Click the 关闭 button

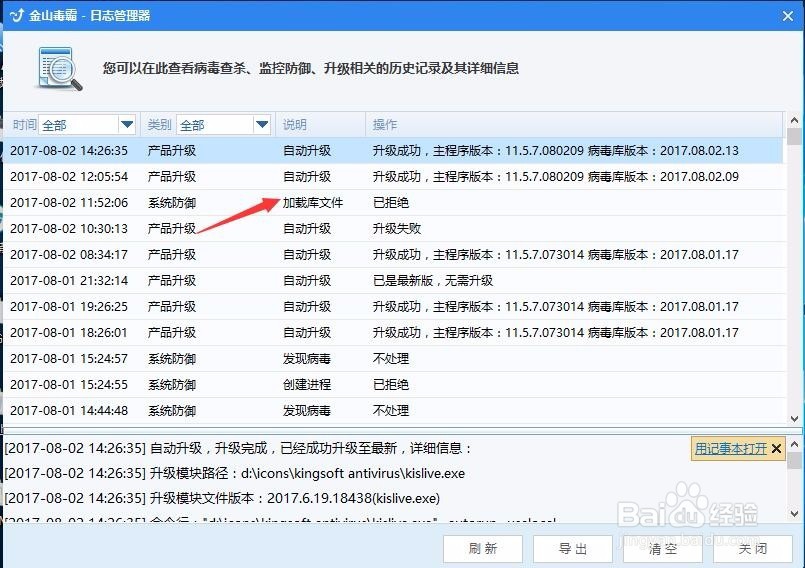click(x=753, y=548)
